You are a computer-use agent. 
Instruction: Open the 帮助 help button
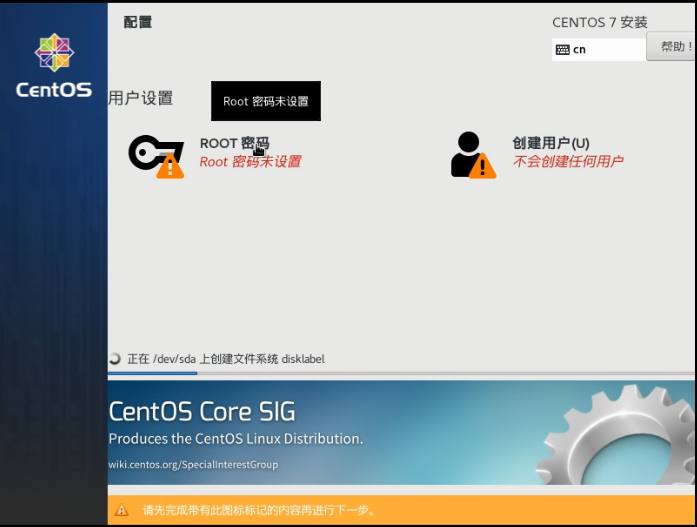point(672,46)
